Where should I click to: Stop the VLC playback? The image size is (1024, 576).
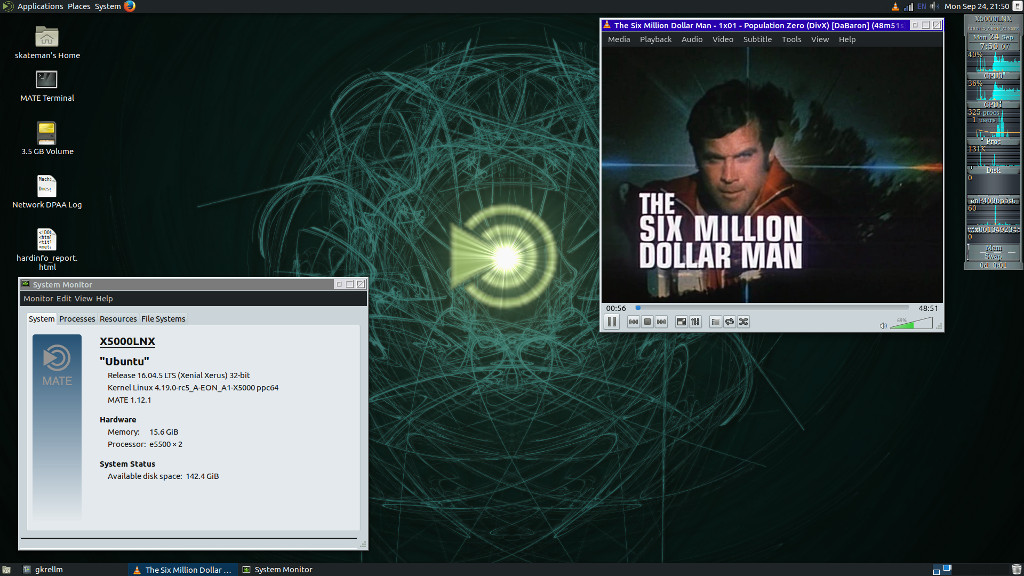tap(647, 321)
